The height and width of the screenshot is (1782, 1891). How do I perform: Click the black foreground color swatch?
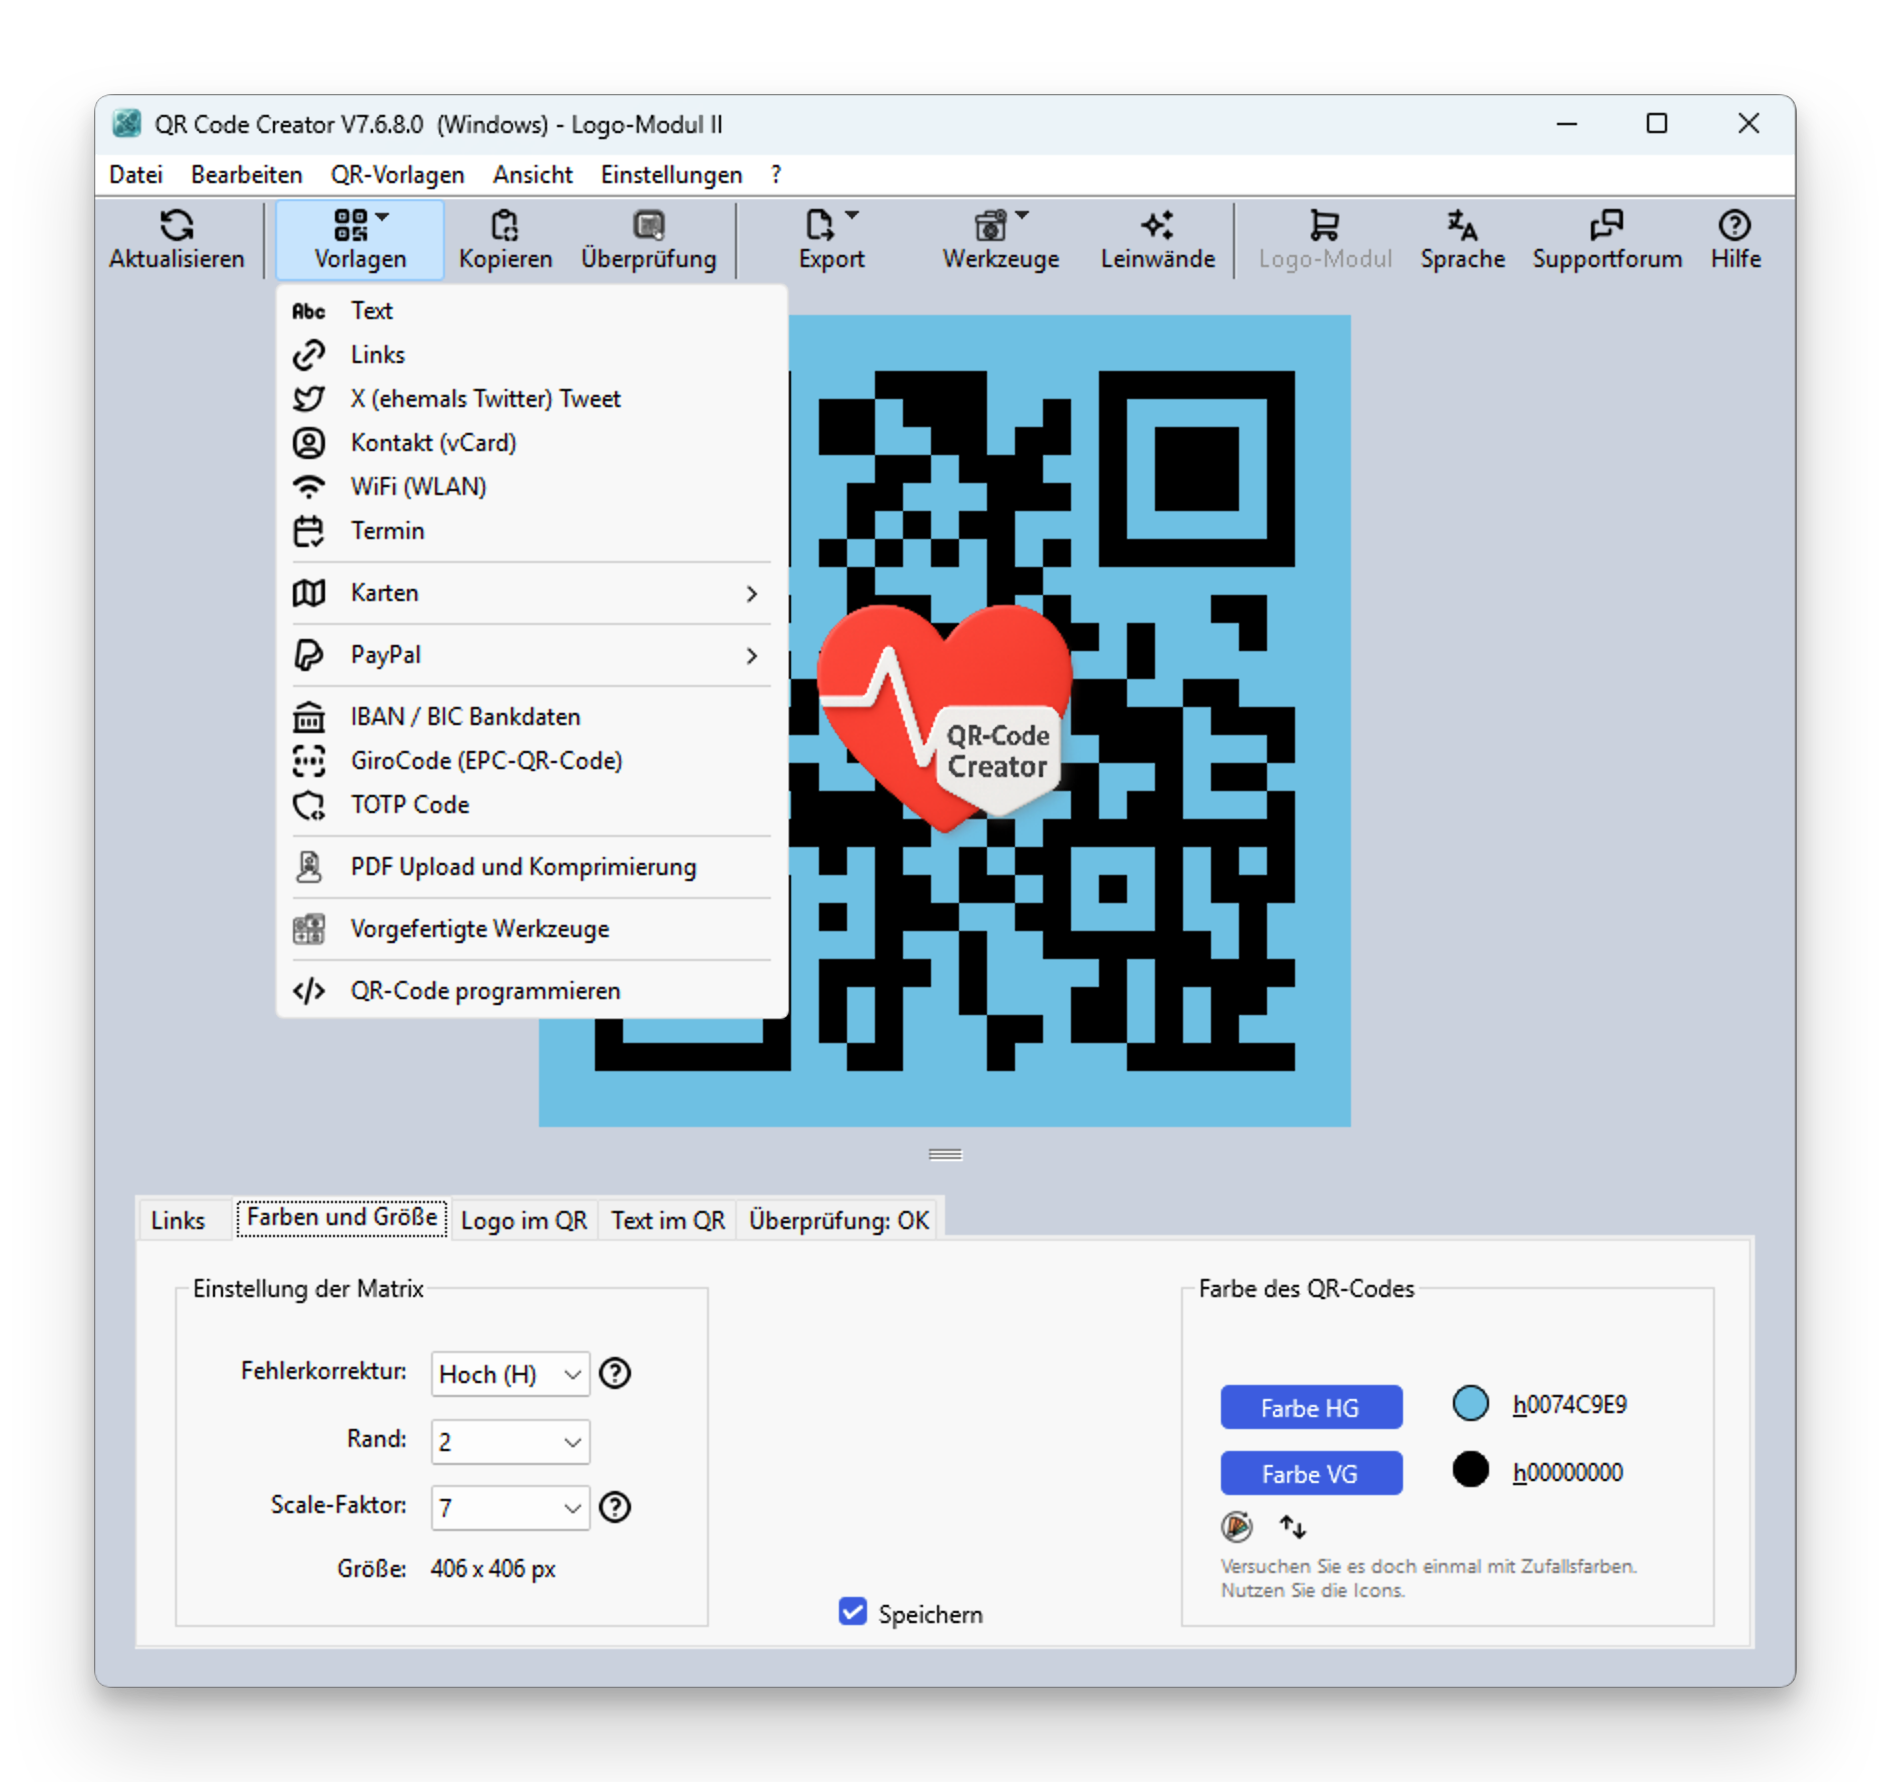[1470, 1470]
